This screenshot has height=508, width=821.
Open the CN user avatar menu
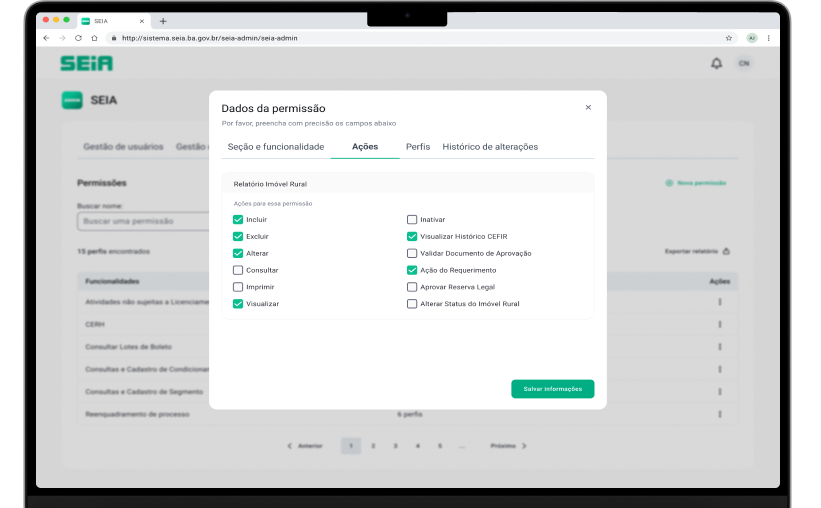(x=743, y=63)
